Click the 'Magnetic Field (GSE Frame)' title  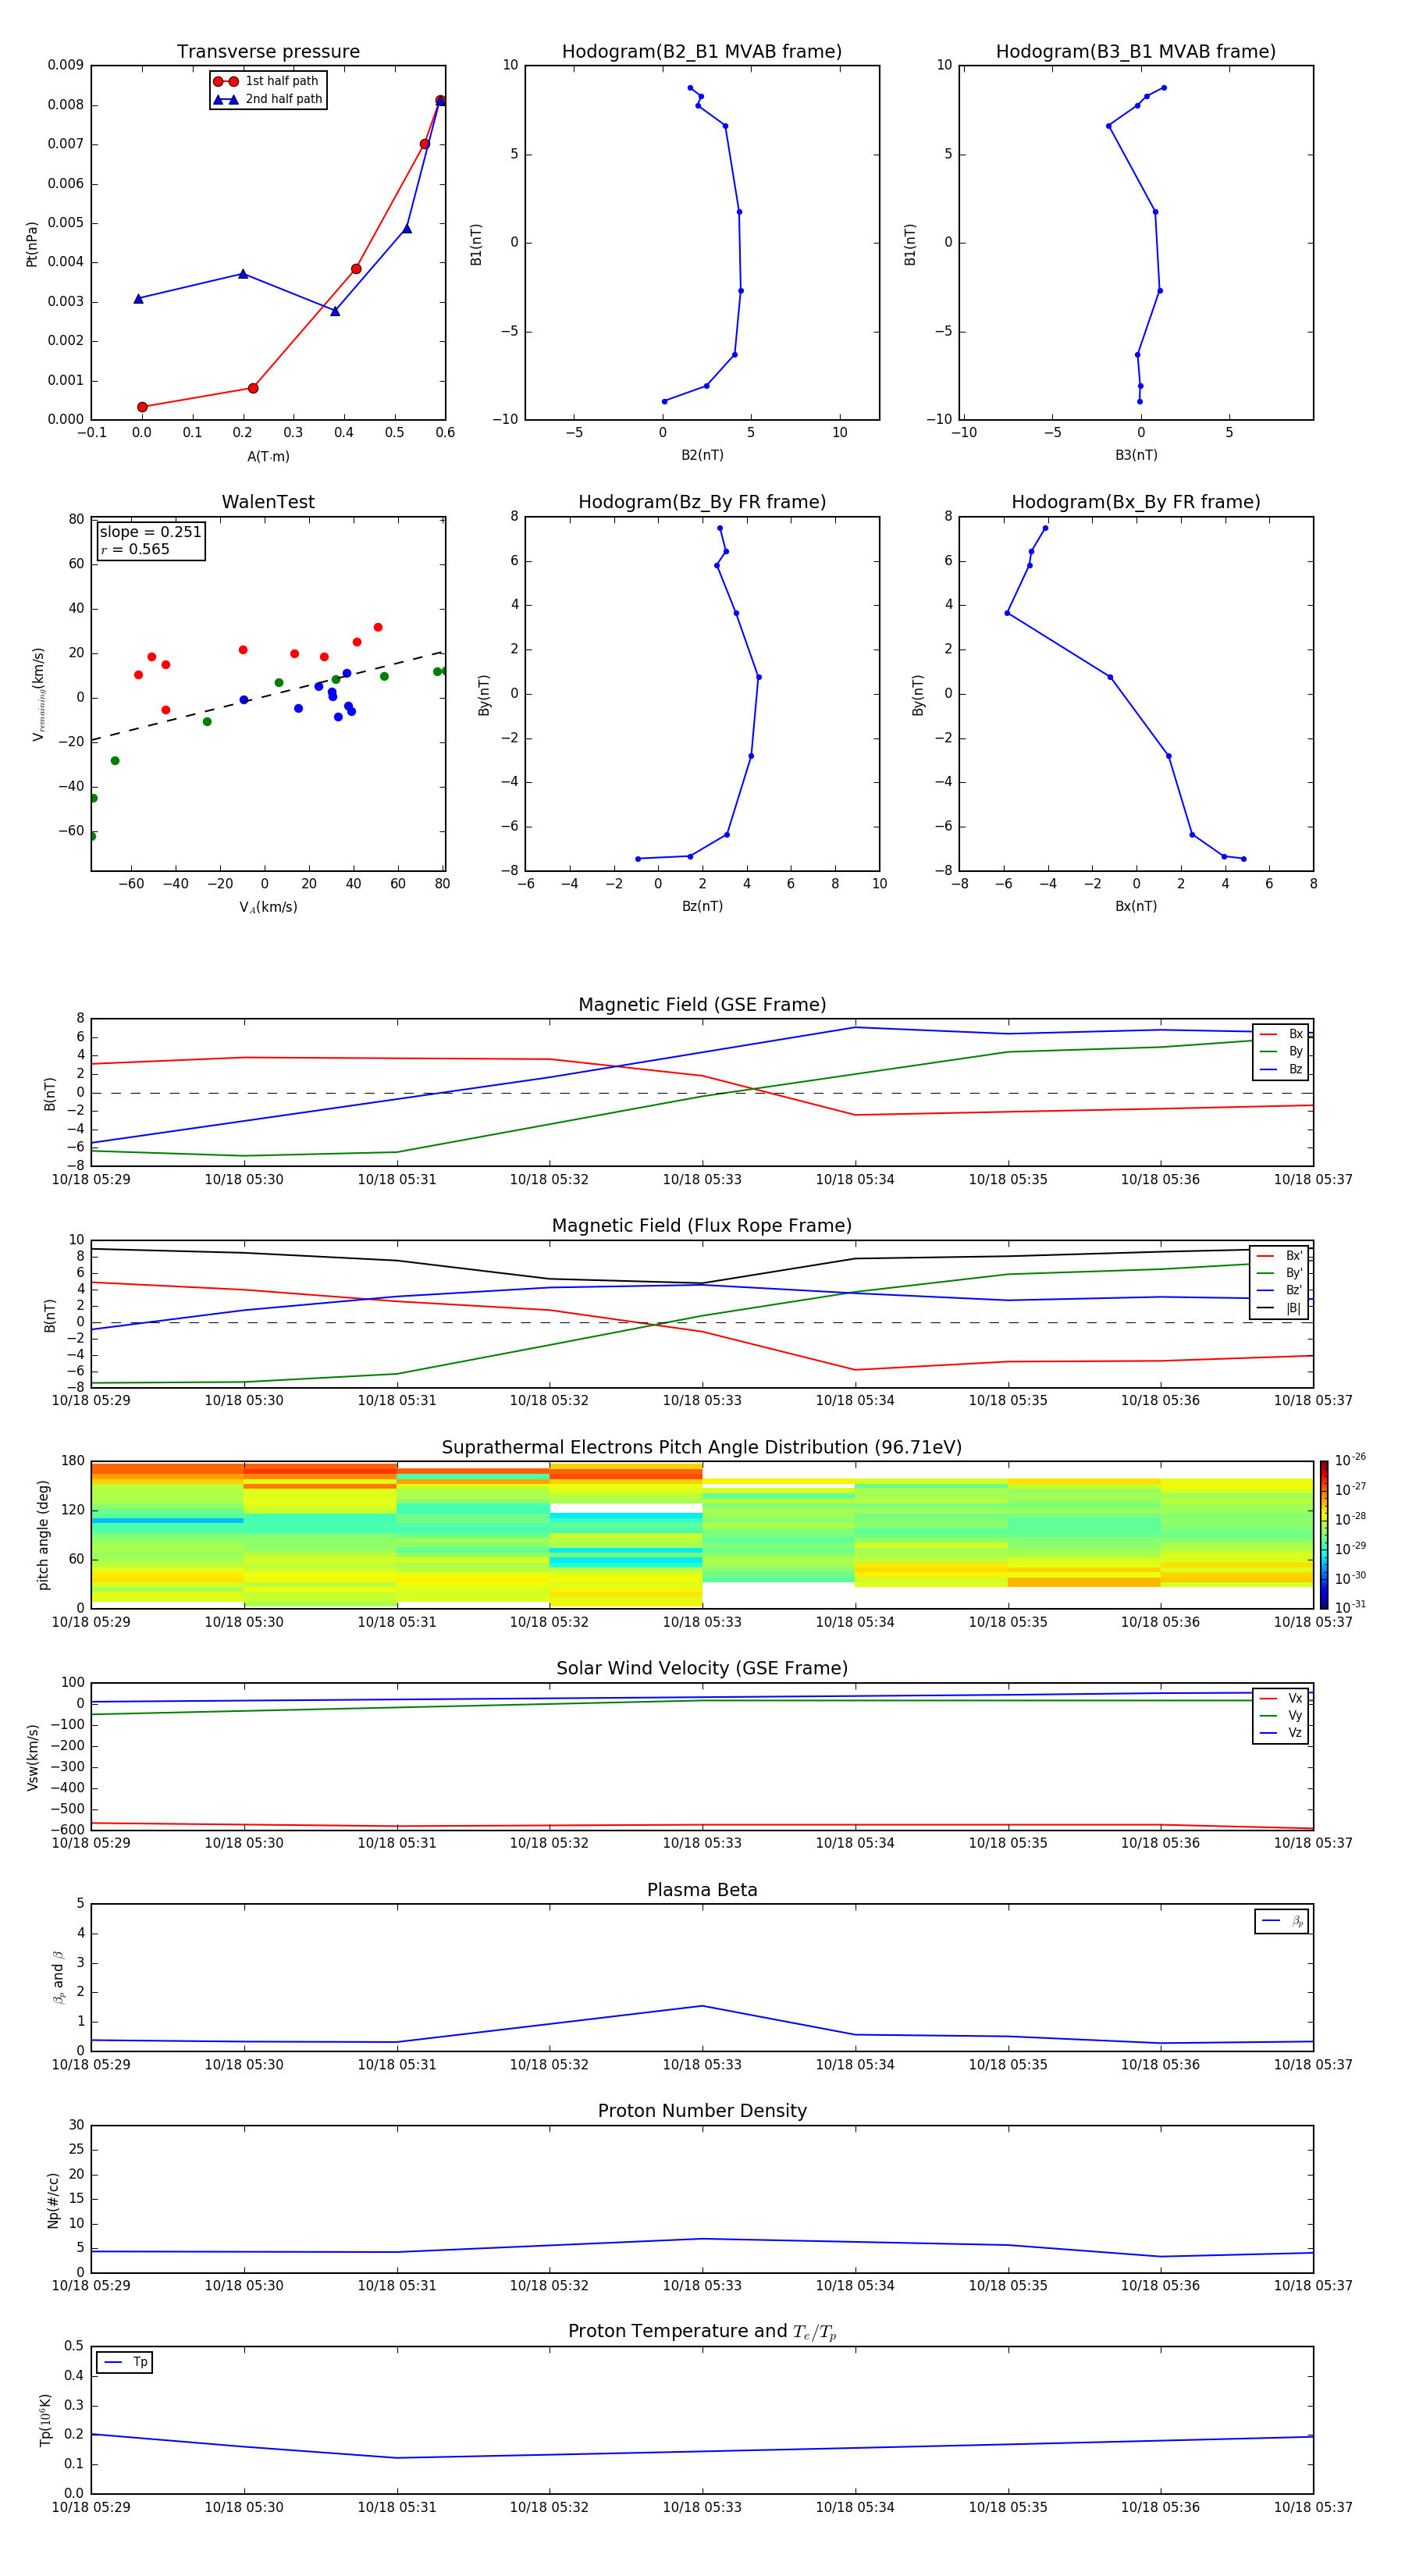pos(702,1004)
